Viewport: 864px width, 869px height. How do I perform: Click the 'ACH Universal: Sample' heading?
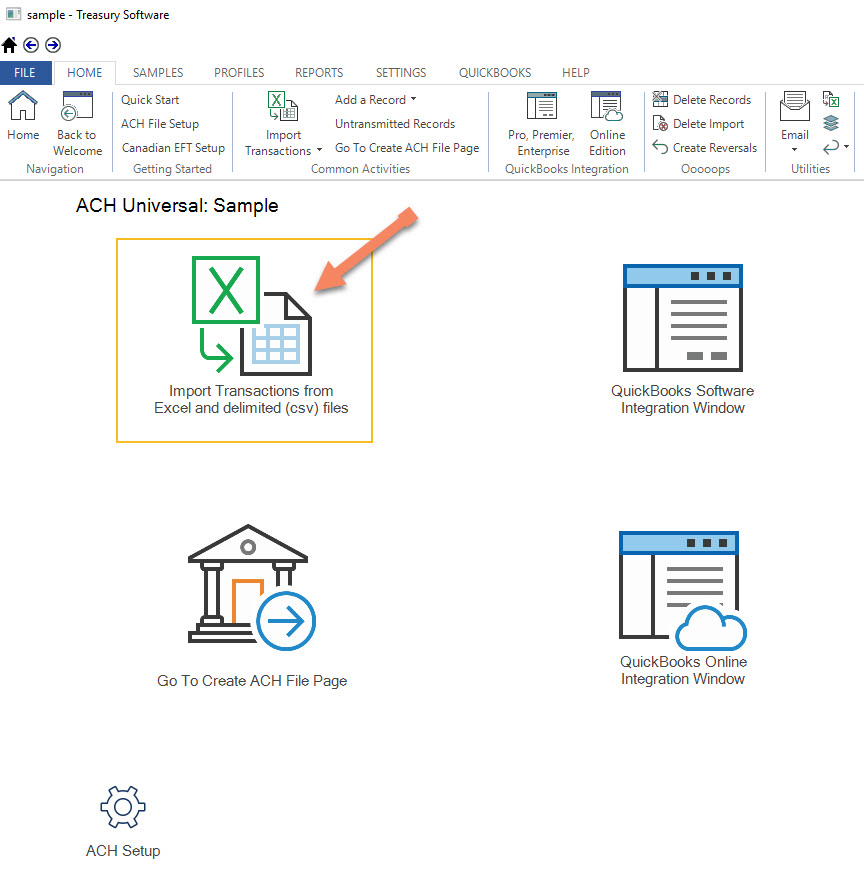point(177,206)
